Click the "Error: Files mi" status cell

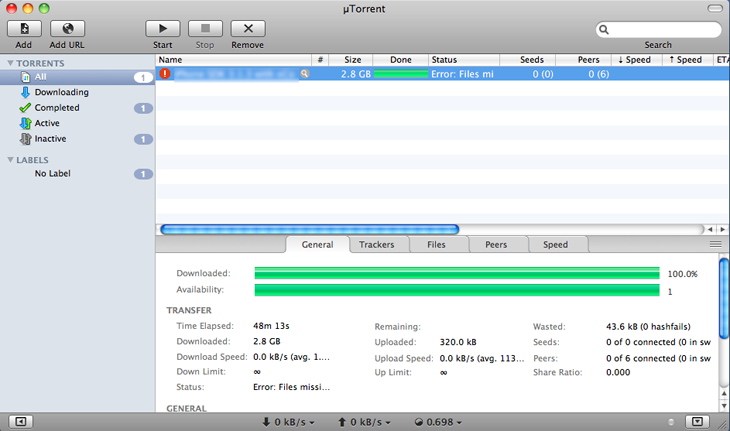(x=462, y=74)
